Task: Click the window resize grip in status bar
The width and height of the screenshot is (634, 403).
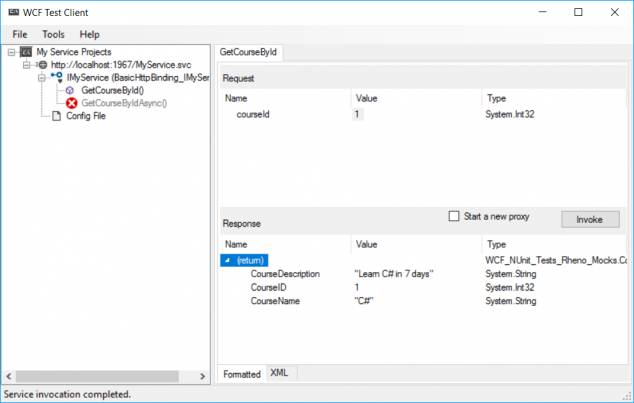Action: (x=627, y=396)
